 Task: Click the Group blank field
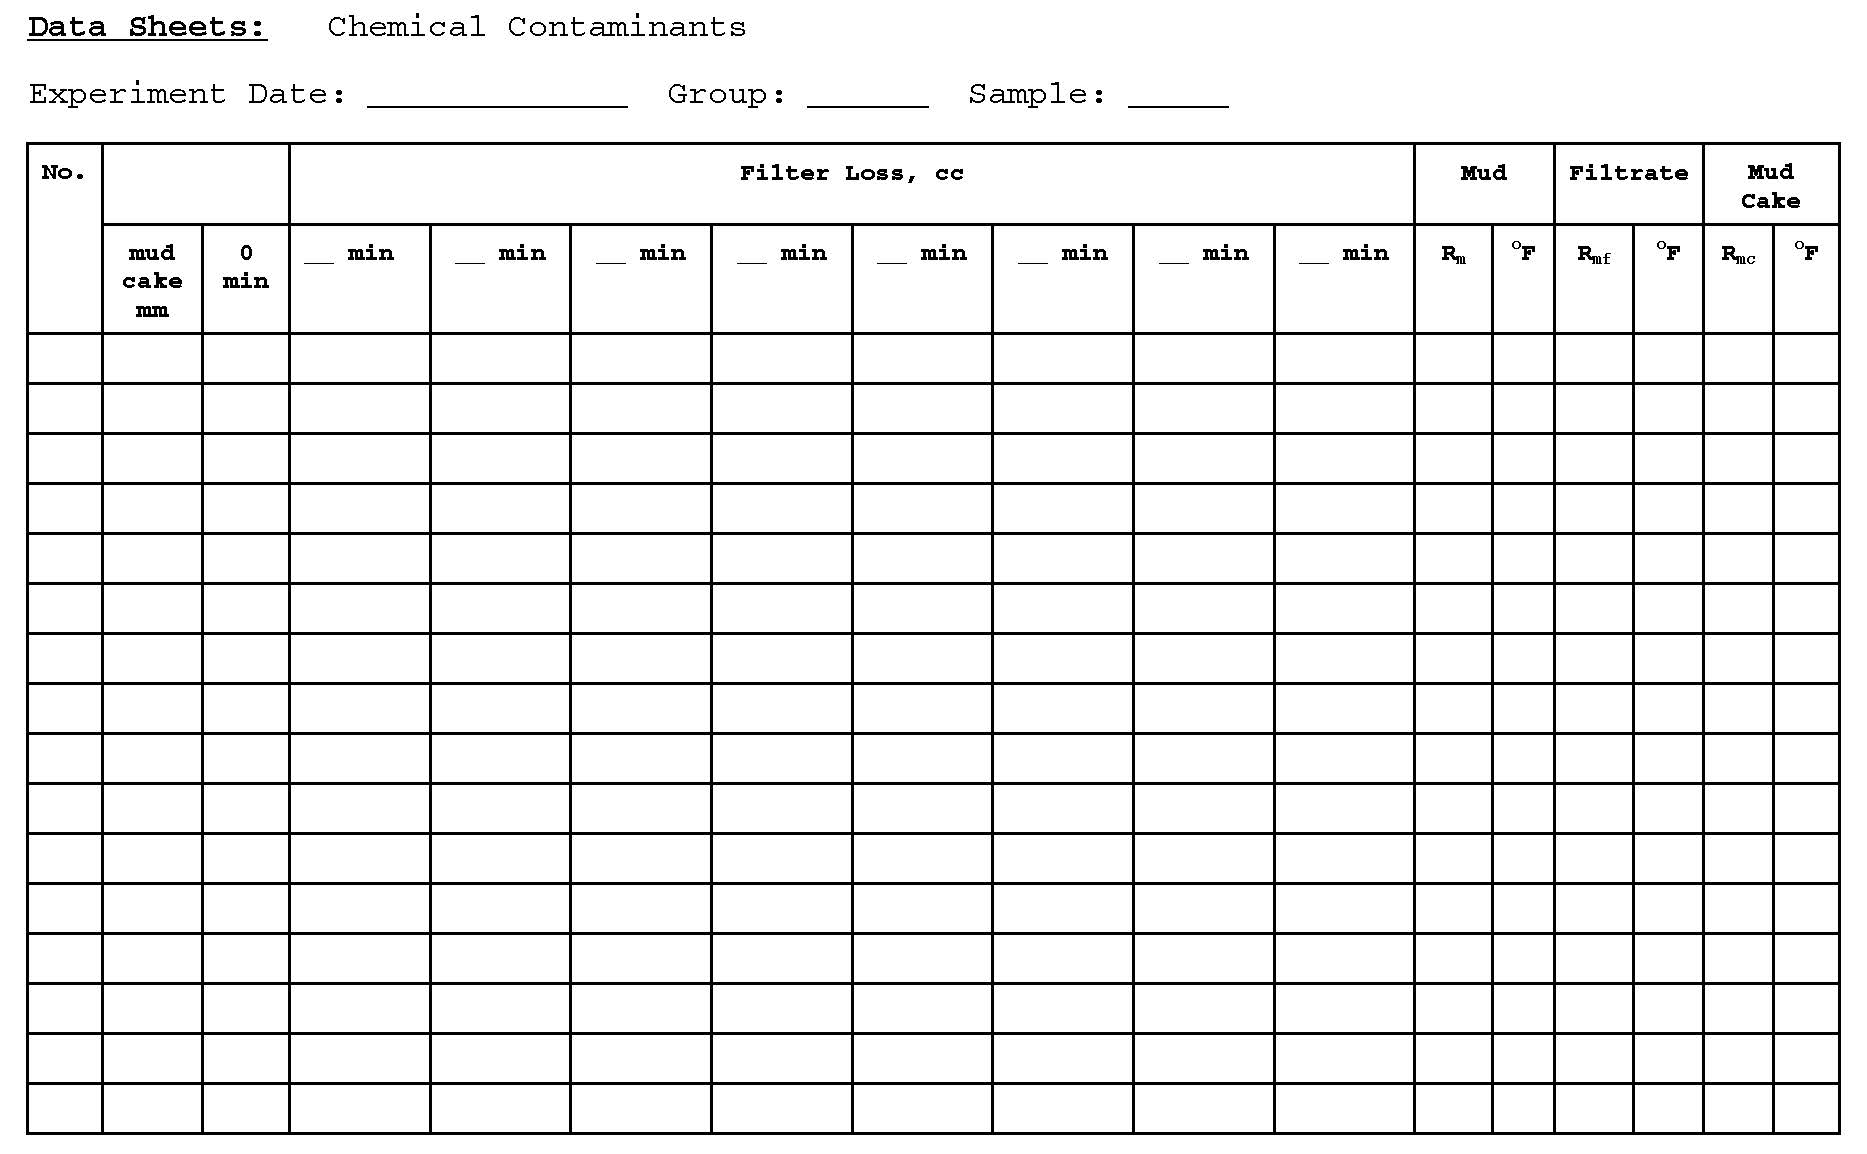coord(867,98)
